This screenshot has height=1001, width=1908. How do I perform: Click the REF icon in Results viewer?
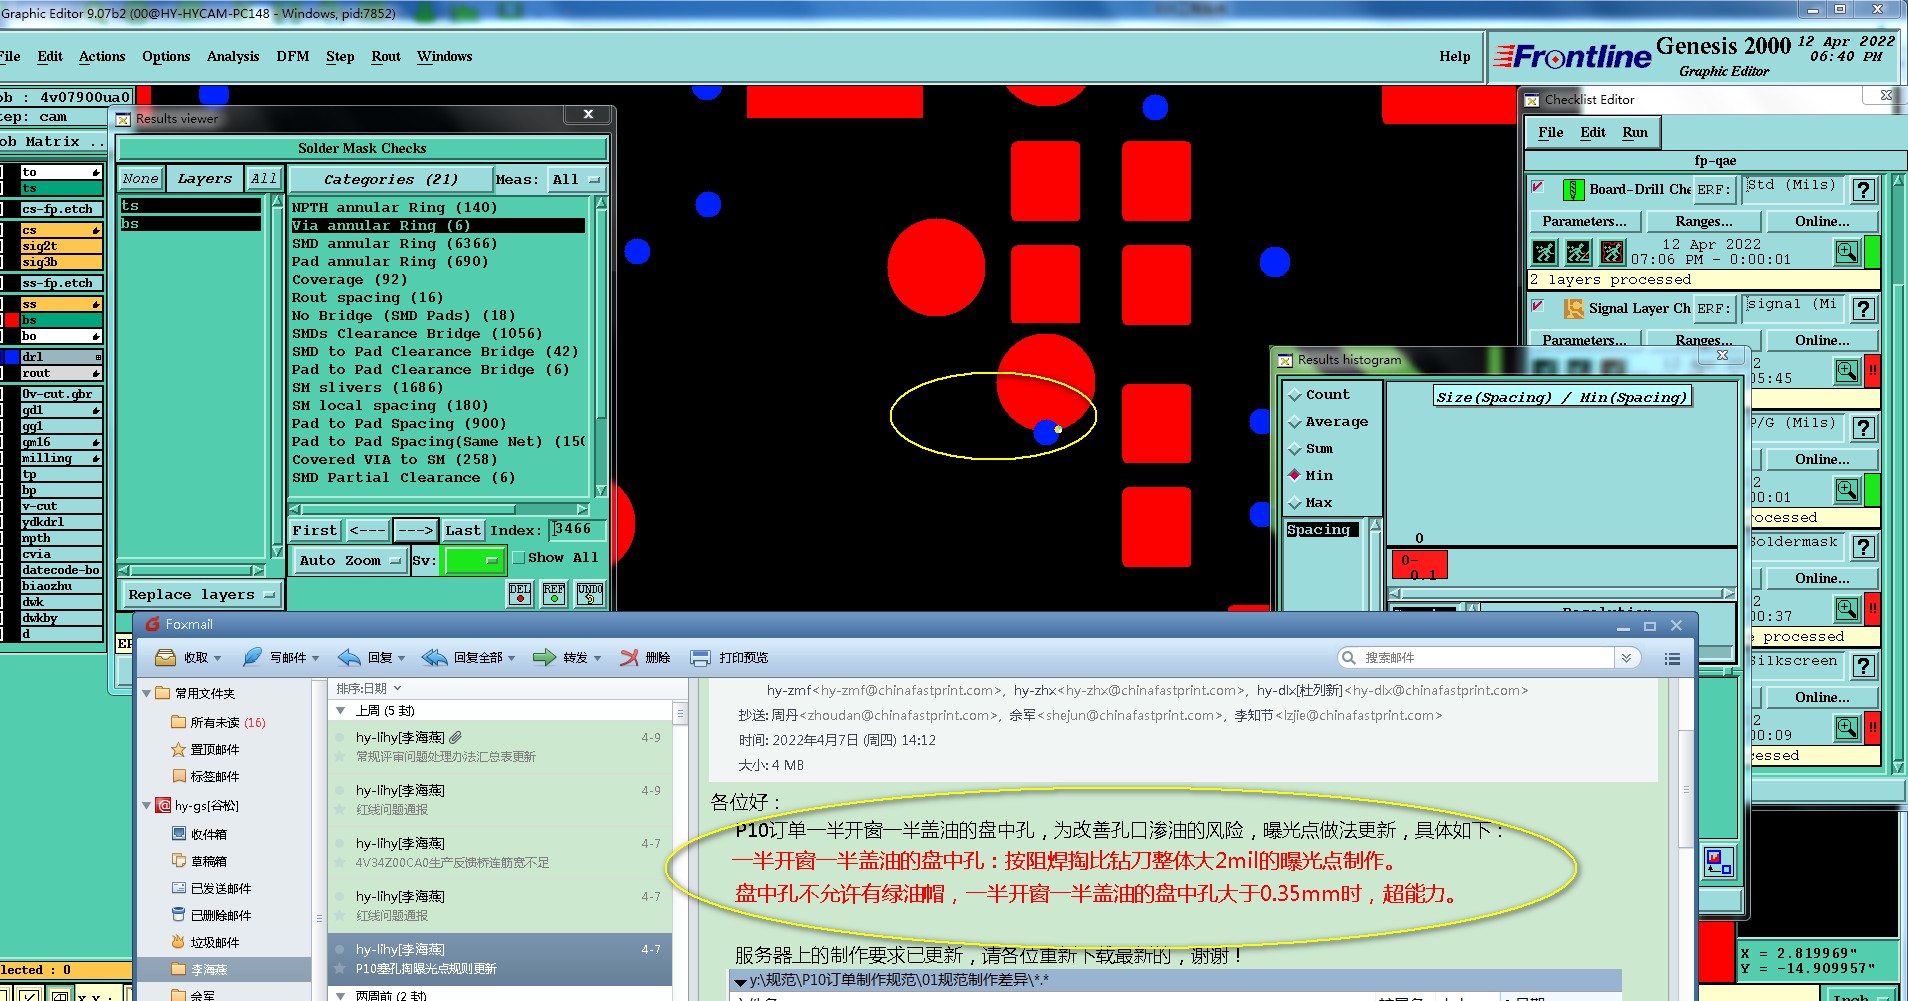pos(554,594)
